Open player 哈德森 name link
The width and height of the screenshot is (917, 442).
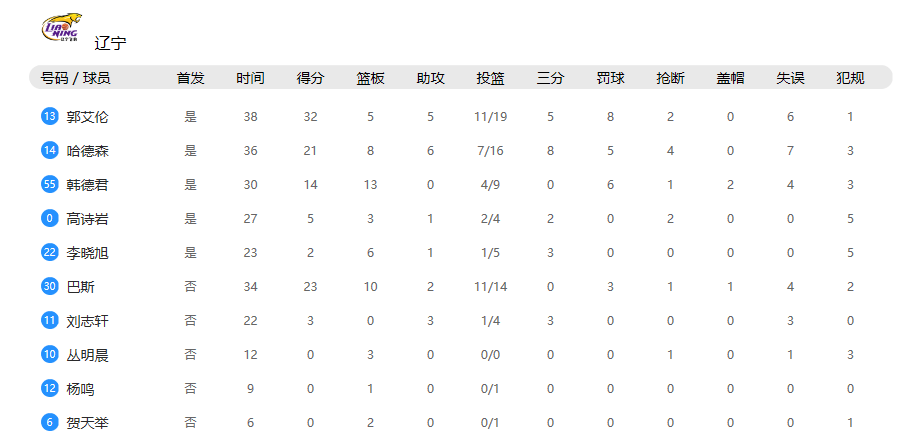coord(87,151)
